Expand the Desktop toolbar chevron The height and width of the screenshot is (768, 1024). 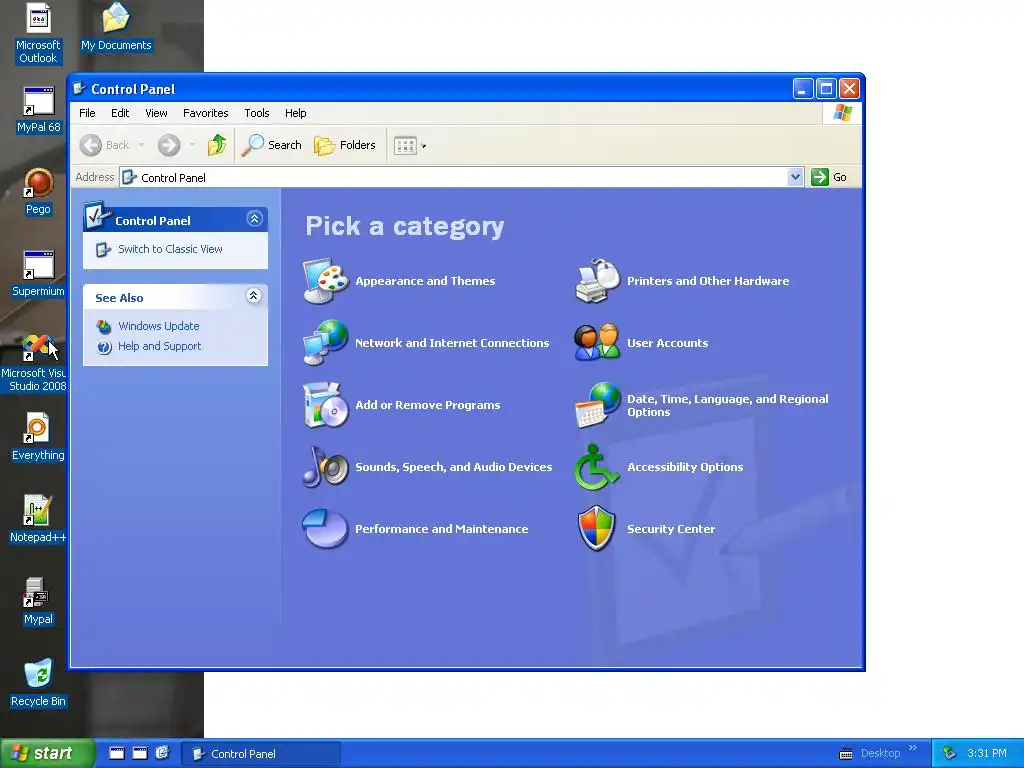[x=912, y=748]
